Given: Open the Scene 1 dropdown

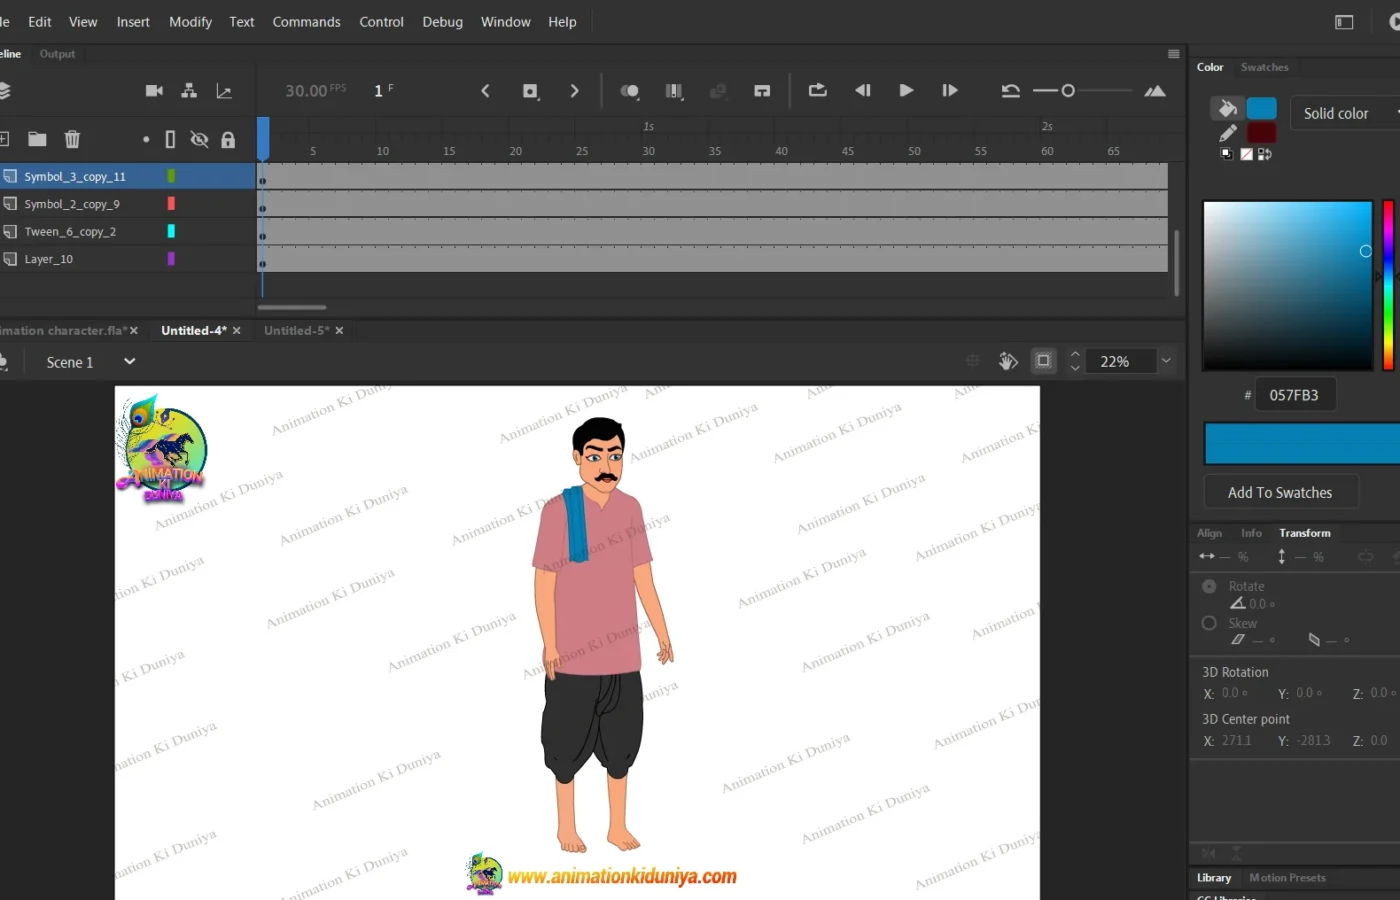Looking at the screenshot, I should tap(129, 362).
